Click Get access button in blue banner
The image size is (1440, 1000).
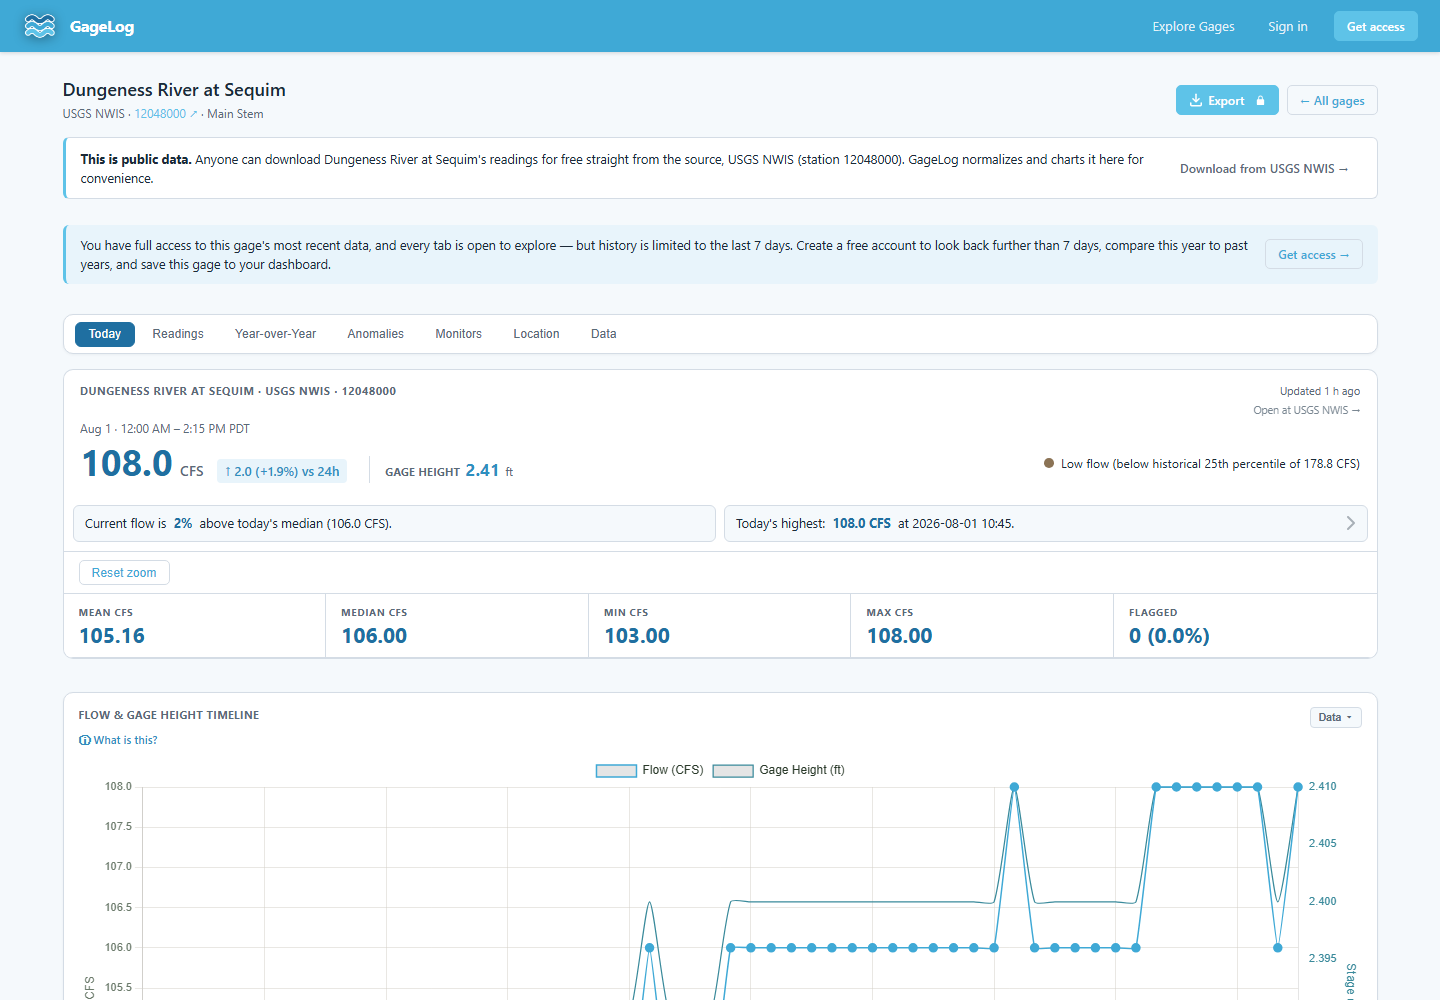(x=1313, y=255)
